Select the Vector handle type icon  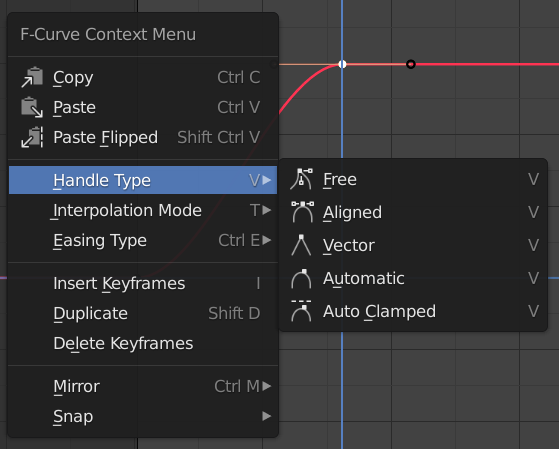(x=301, y=245)
